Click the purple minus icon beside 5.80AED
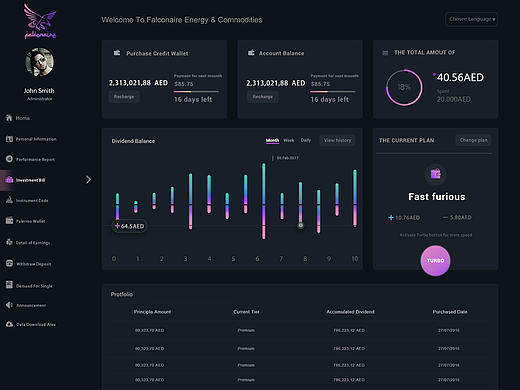The image size is (520, 390). [x=445, y=217]
